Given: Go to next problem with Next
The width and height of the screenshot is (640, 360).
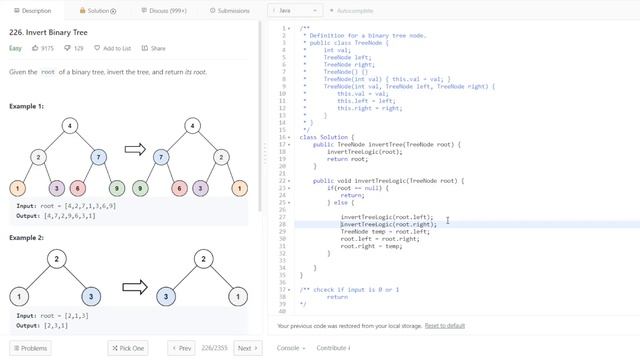Looking at the screenshot, I should (248, 348).
